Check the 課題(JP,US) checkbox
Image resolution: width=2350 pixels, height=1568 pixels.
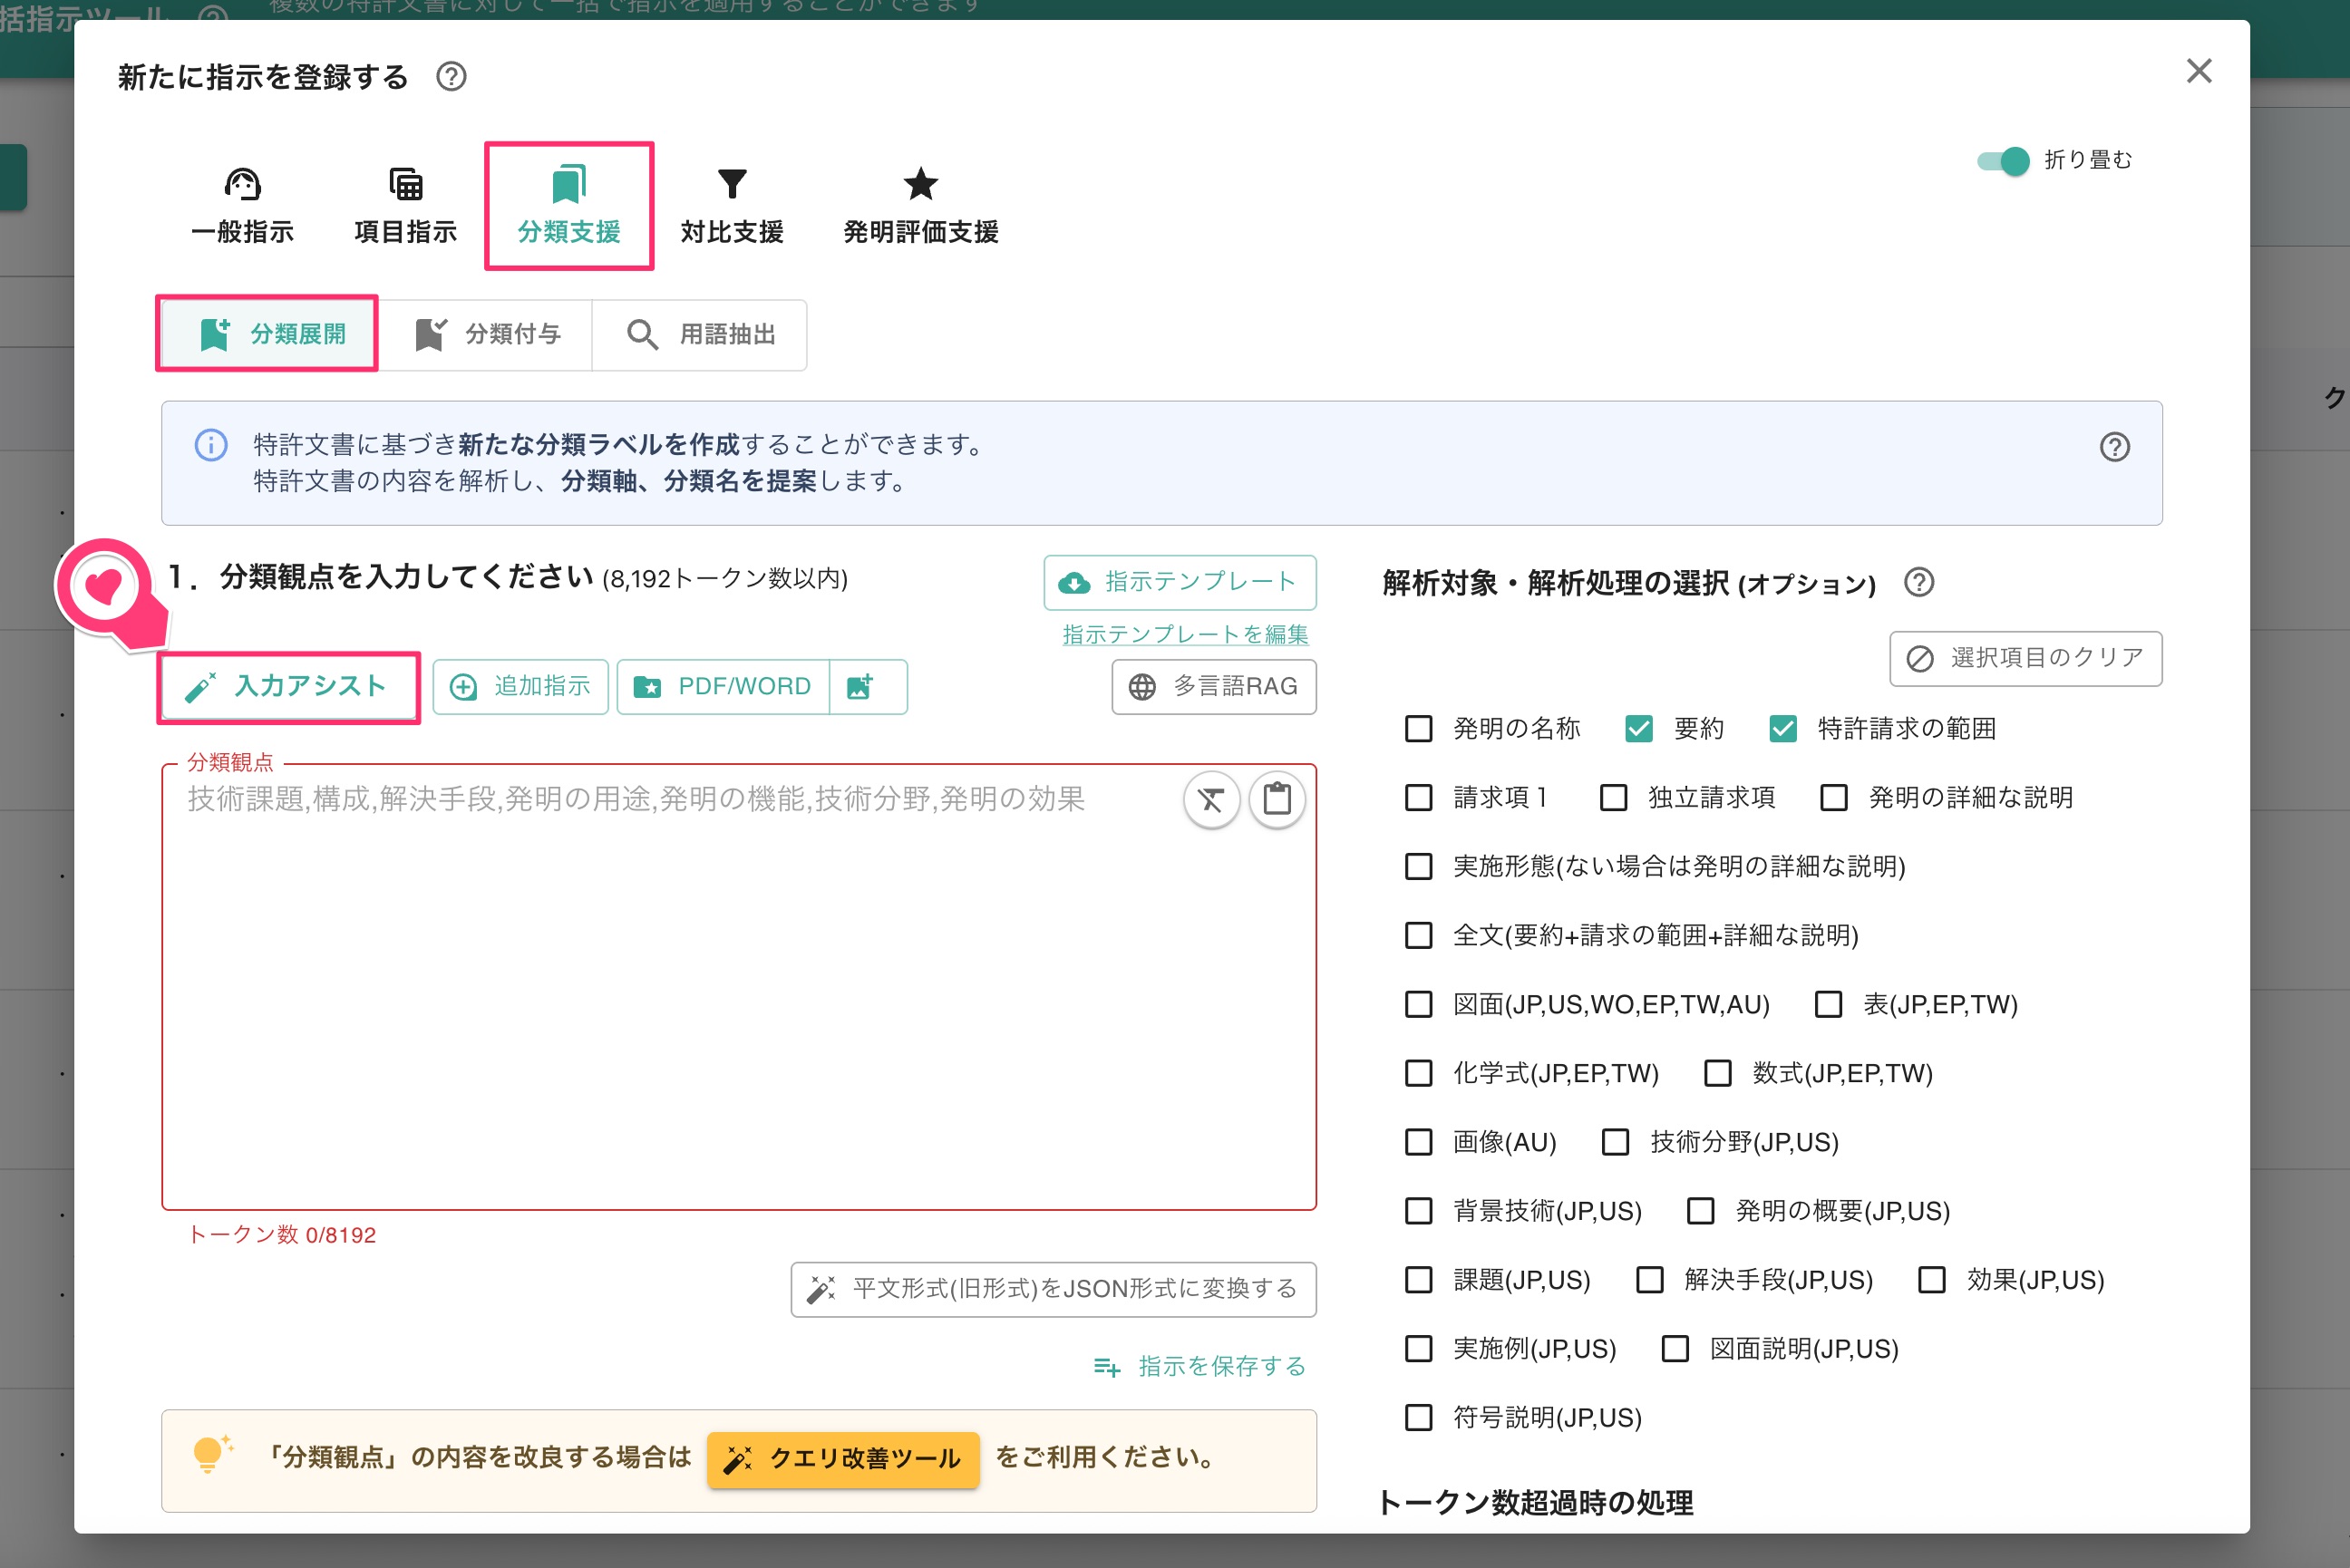(x=1418, y=1280)
